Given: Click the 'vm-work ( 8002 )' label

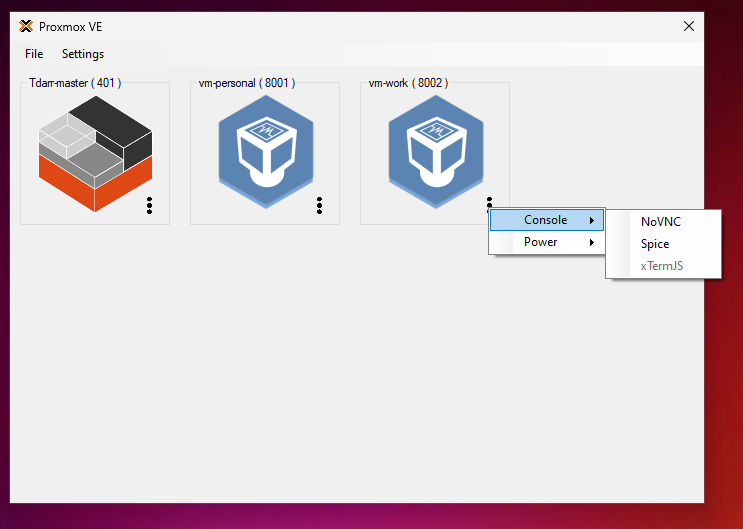Looking at the screenshot, I should (x=408, y=83).
